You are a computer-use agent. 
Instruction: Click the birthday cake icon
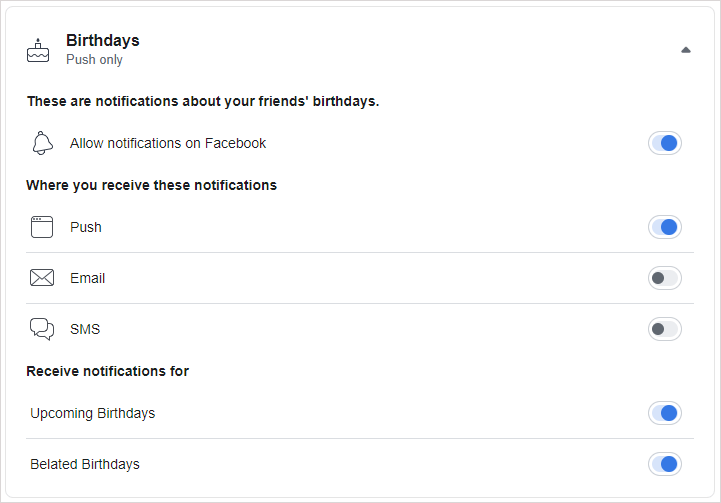[x=37, y=50]
